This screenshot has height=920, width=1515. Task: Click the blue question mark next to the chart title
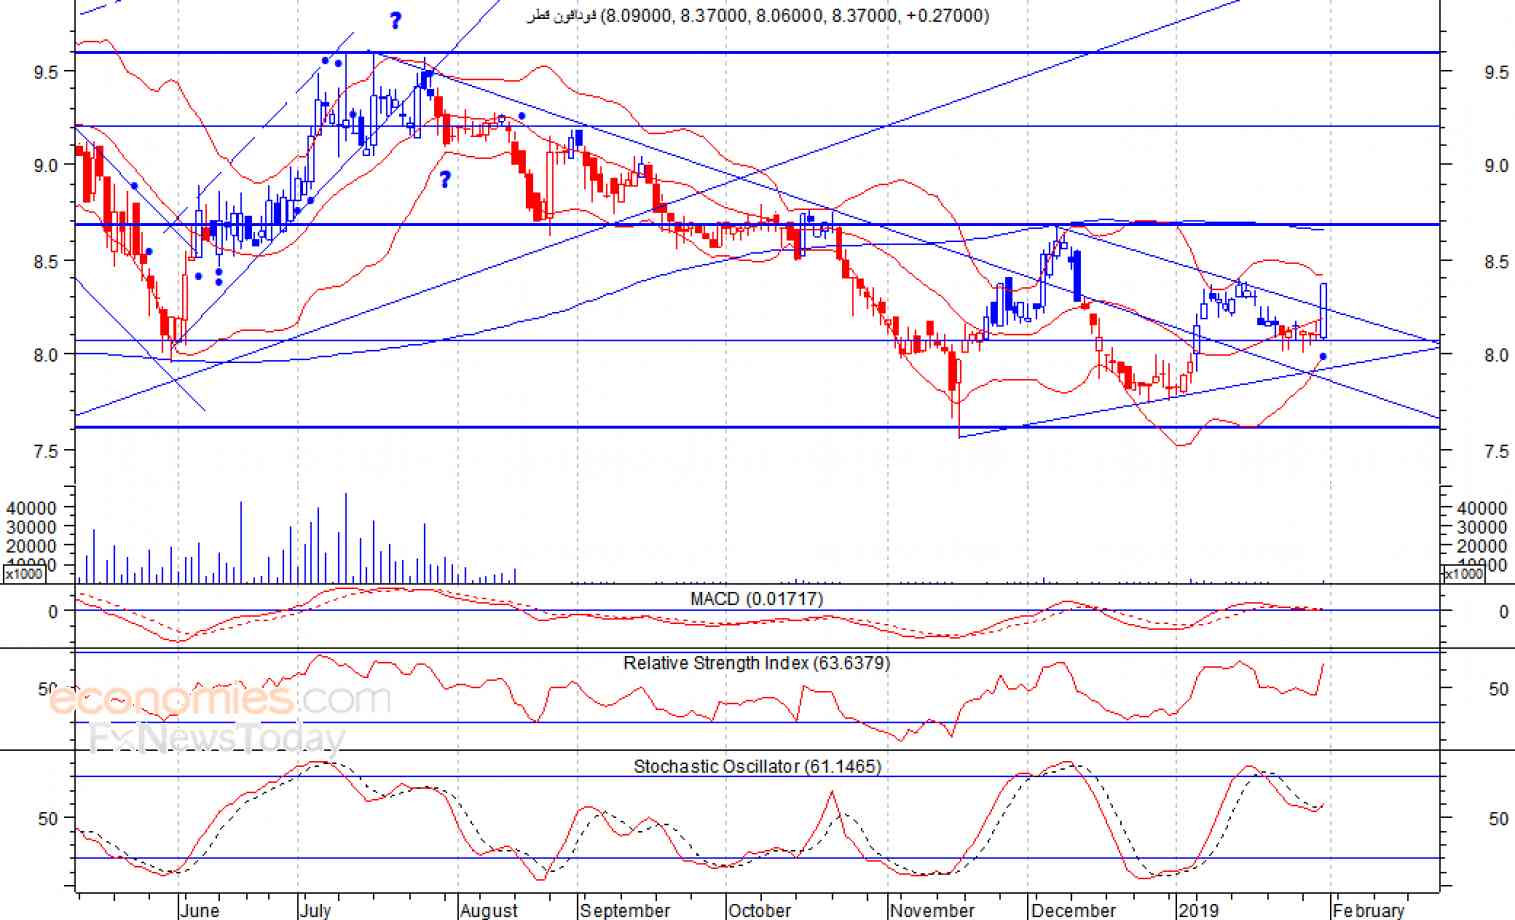click(x=396, y=20)
